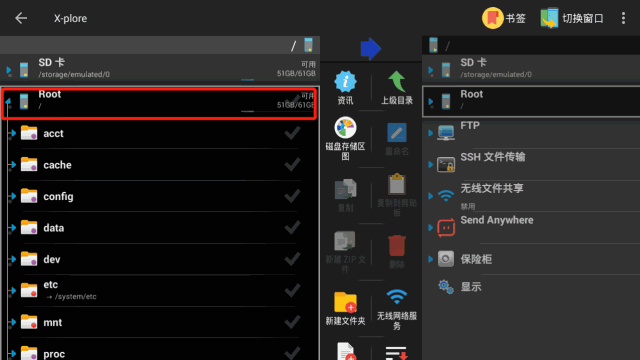
Task: Tap the right pane path bar device icon
Action: [433, 45]
